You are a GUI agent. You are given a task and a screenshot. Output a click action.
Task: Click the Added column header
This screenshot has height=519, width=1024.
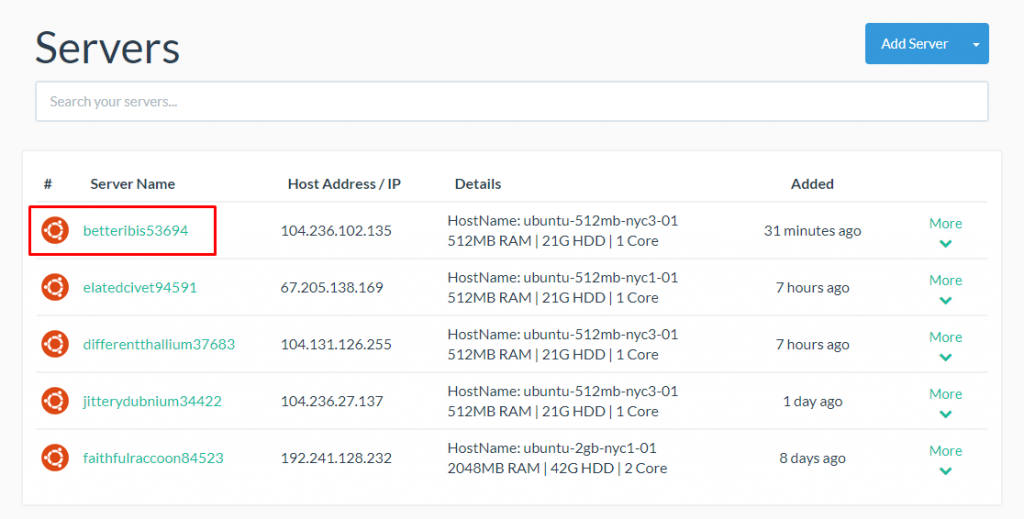[x=812, y=184]
